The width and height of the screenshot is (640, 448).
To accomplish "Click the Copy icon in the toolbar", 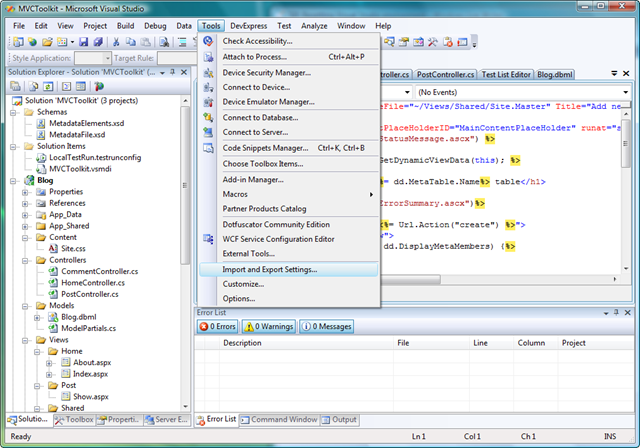I will click(x=132, y=42).
